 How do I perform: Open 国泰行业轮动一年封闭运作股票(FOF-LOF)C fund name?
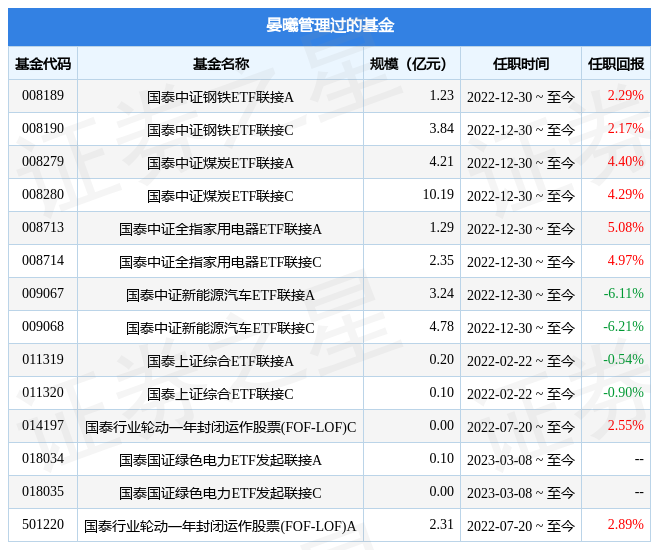[x=220, y=427]
